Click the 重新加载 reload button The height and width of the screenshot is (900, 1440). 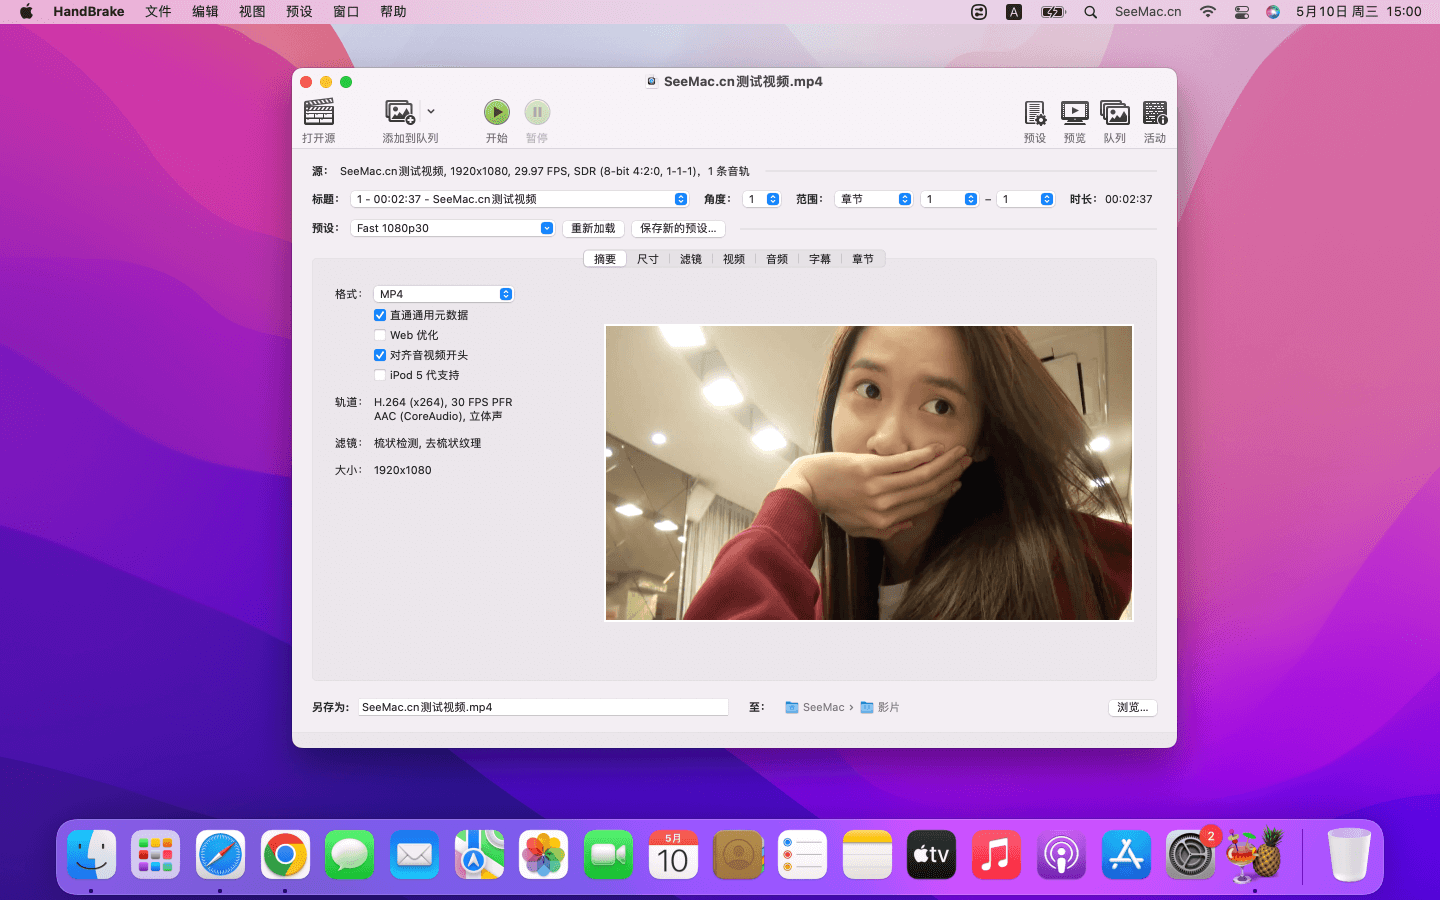pyautogui.click(x=593, y=228)
